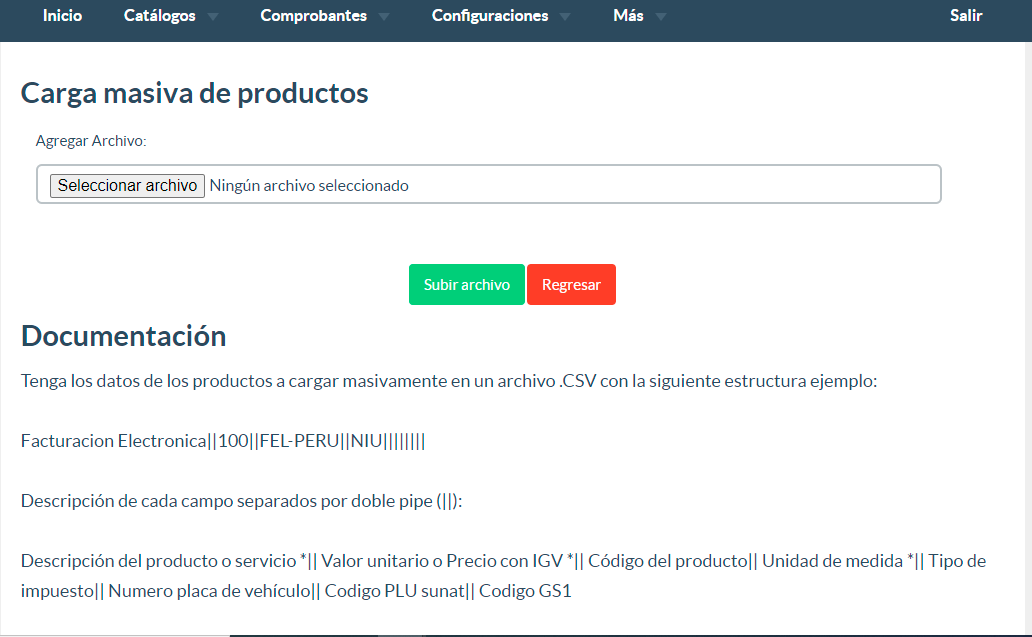1032x637 pixels.
Task: Click the 'Codigo PLU sunat' field description
Action: [x=394, y=591]
